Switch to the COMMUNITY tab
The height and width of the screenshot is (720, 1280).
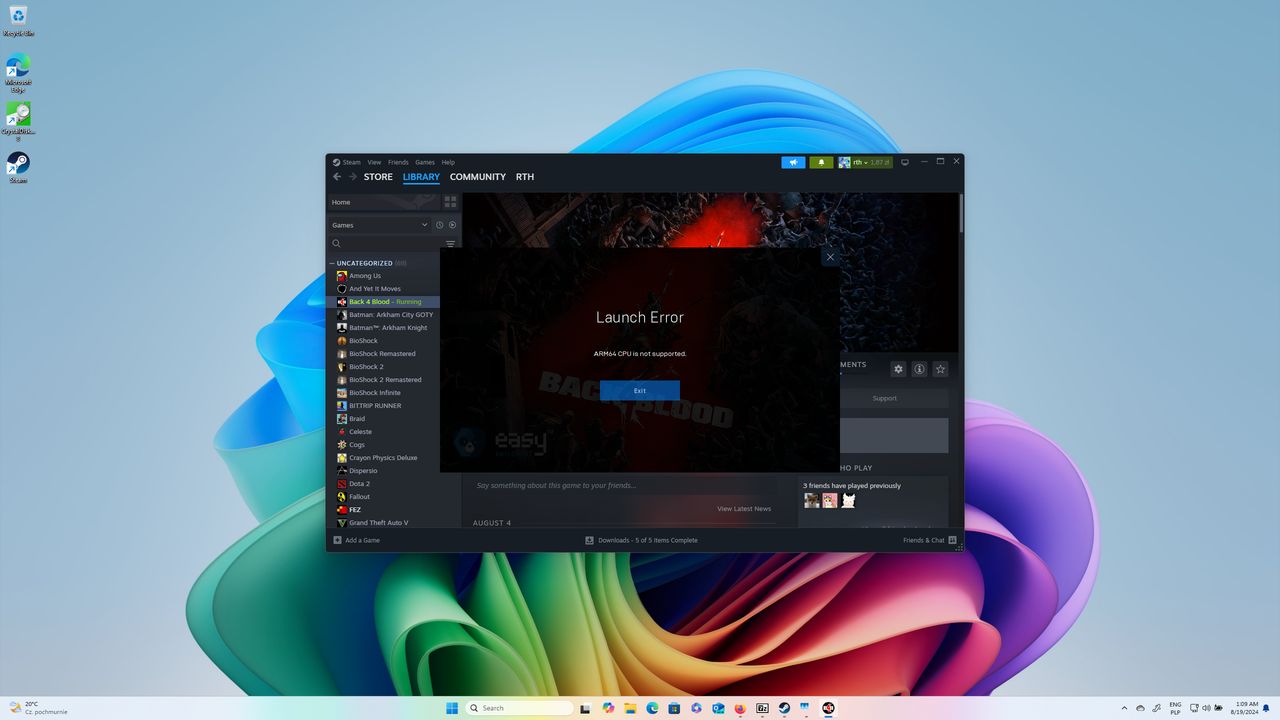pos(478,177)
